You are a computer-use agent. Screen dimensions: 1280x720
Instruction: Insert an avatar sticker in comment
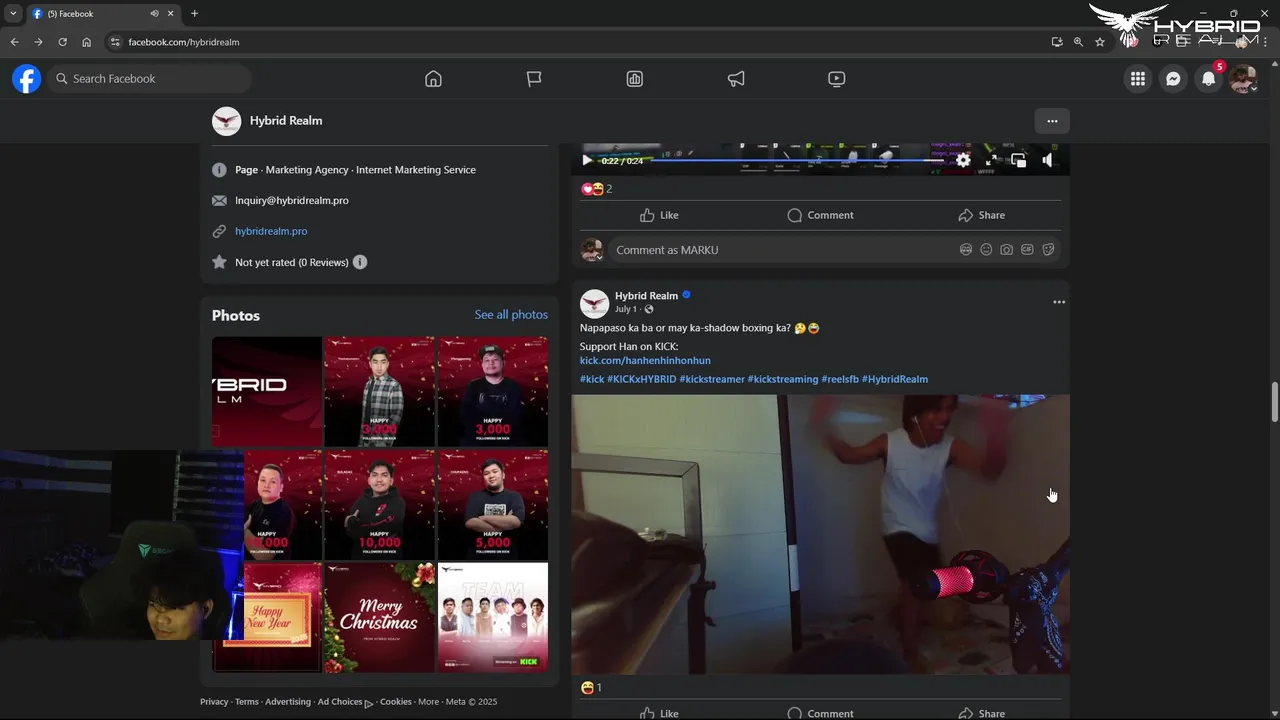[x=966, y=250]
